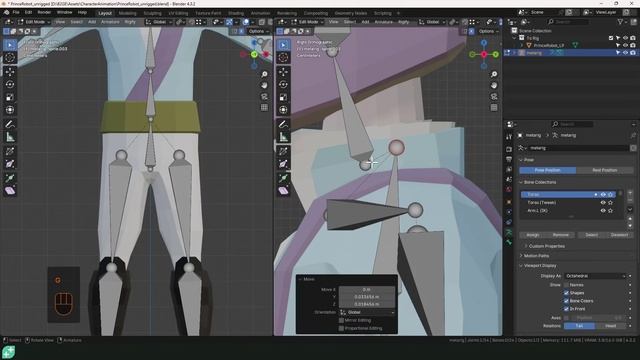Expand PrinceRobot_LP in outliner
This screenshot has height=360, width=640.
(522, 45)
